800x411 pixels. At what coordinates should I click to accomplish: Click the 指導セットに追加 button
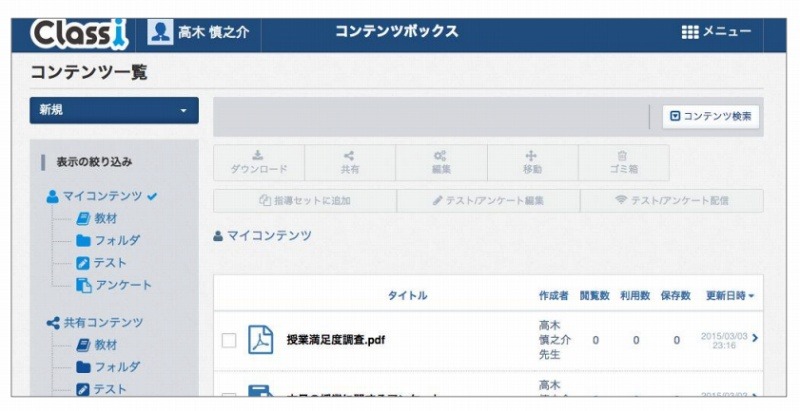305,200
